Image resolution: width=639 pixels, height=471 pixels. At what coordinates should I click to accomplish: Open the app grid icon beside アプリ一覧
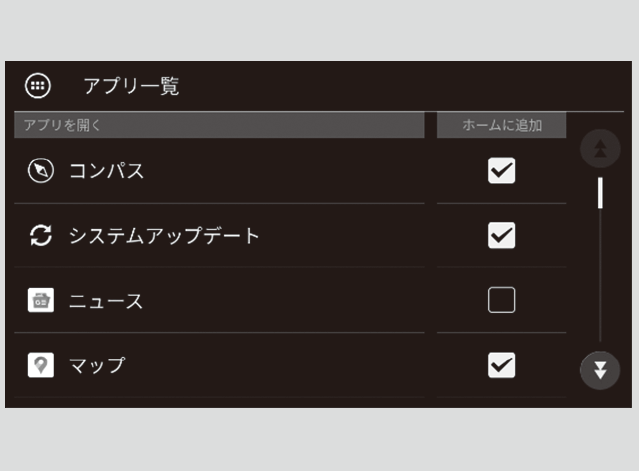pos(38,86)
